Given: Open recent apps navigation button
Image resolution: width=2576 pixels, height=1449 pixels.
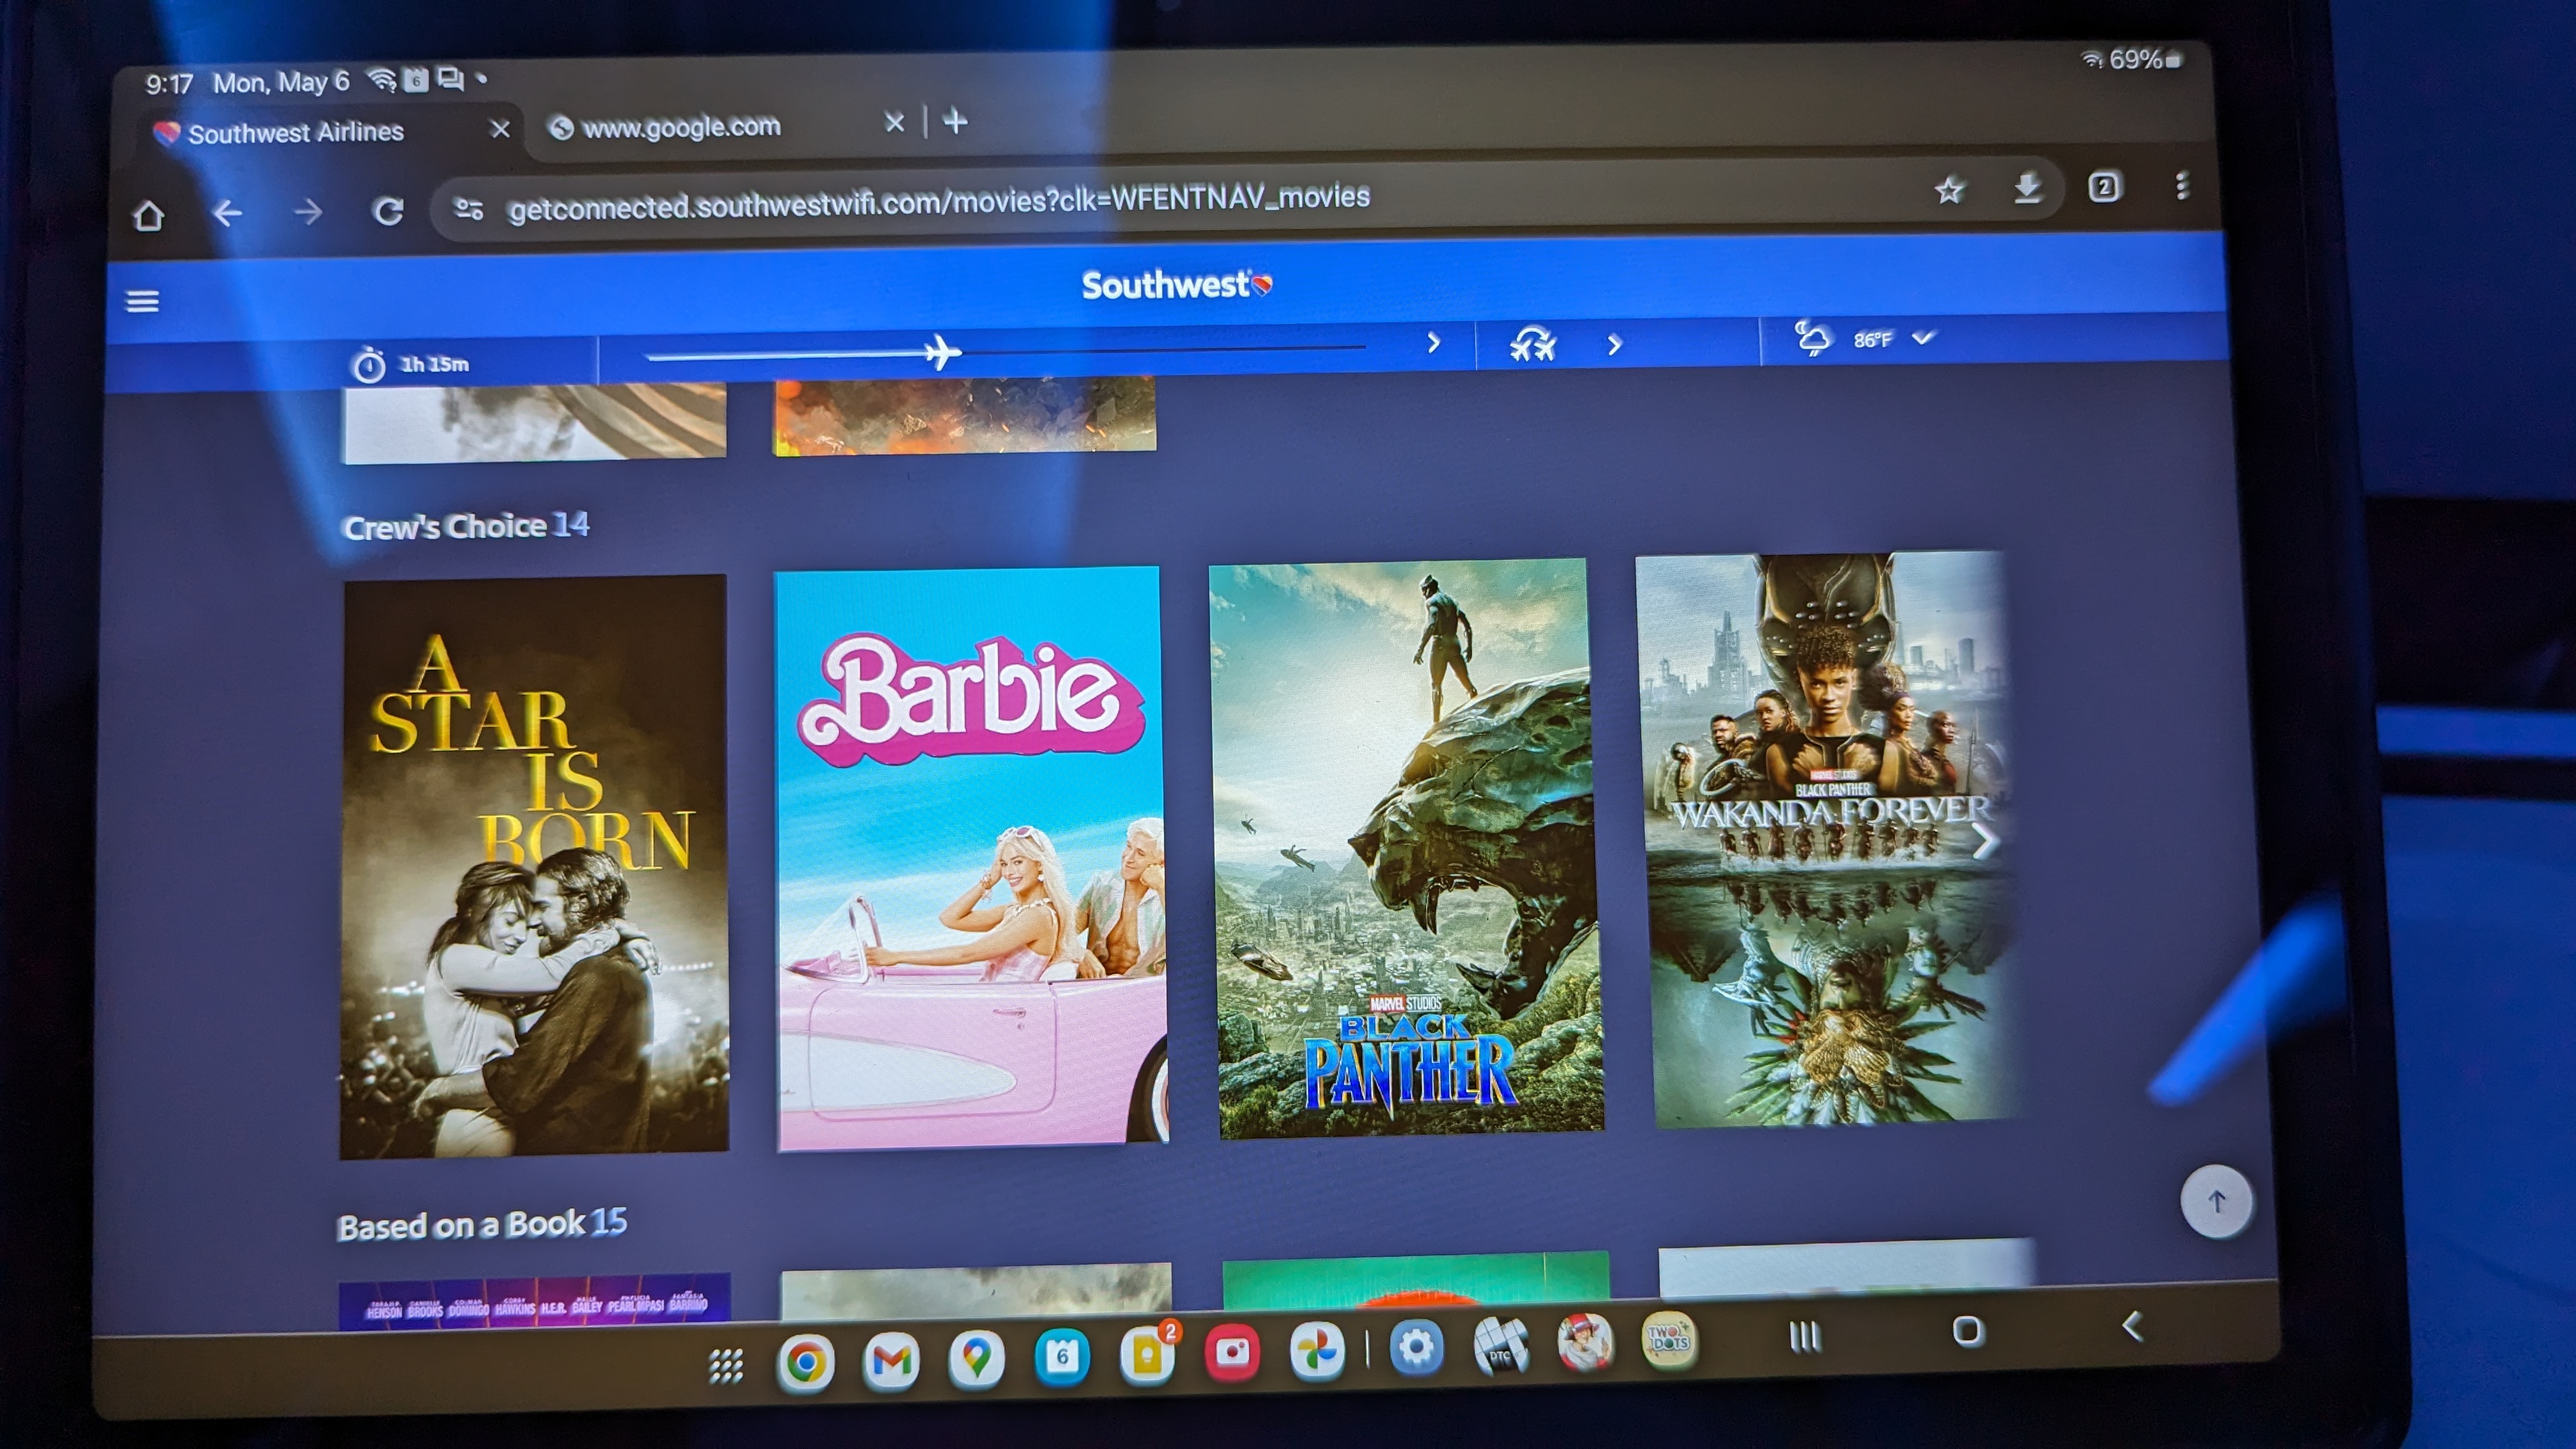Looking at the screenshot, I should [1805, 1336].
